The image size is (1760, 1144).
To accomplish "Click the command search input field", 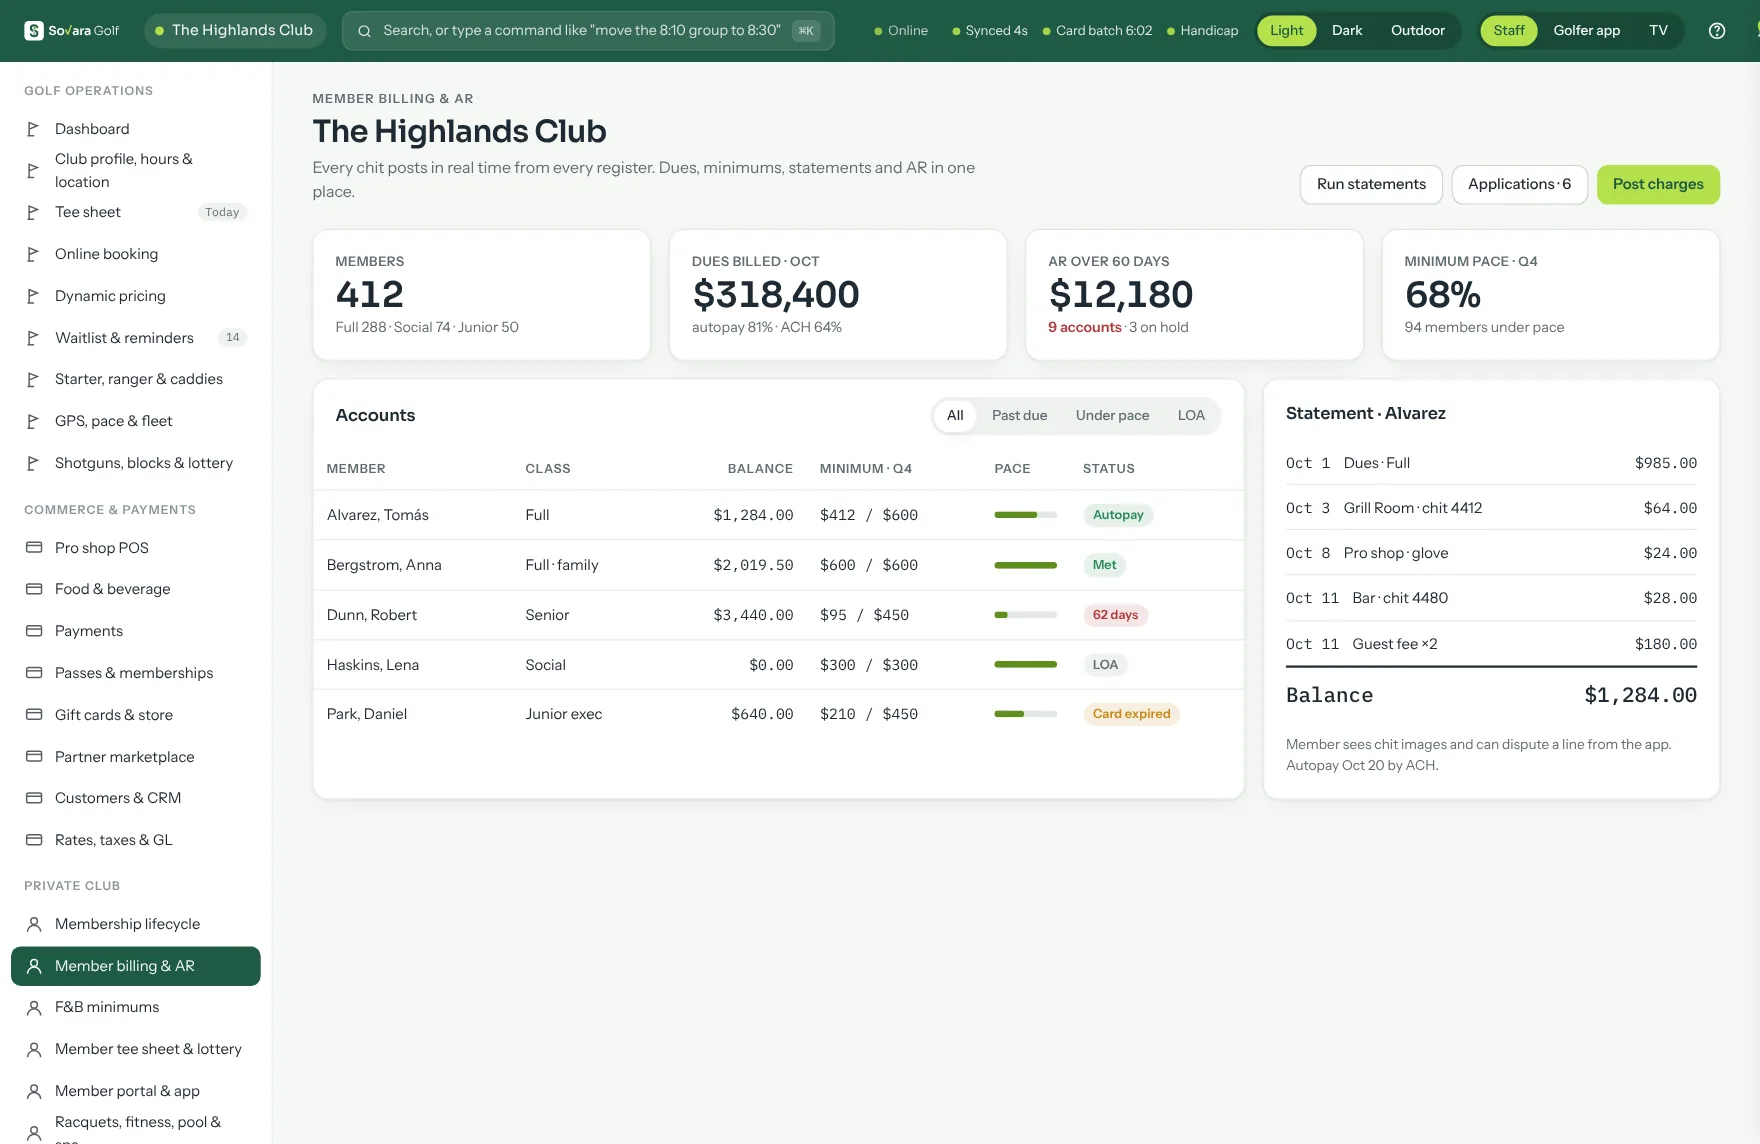I will pos(588,30).
